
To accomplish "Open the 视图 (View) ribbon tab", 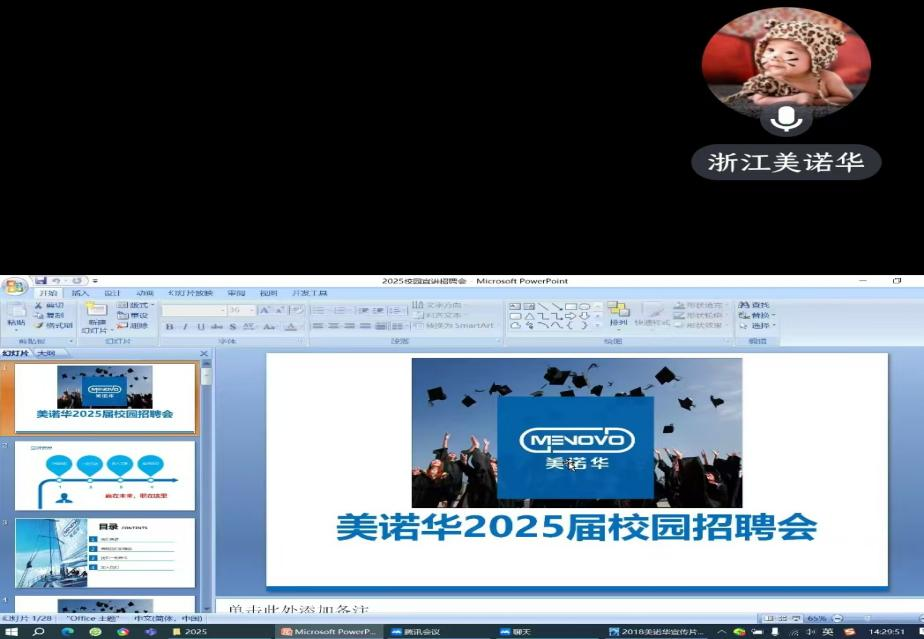I will 268,293.
